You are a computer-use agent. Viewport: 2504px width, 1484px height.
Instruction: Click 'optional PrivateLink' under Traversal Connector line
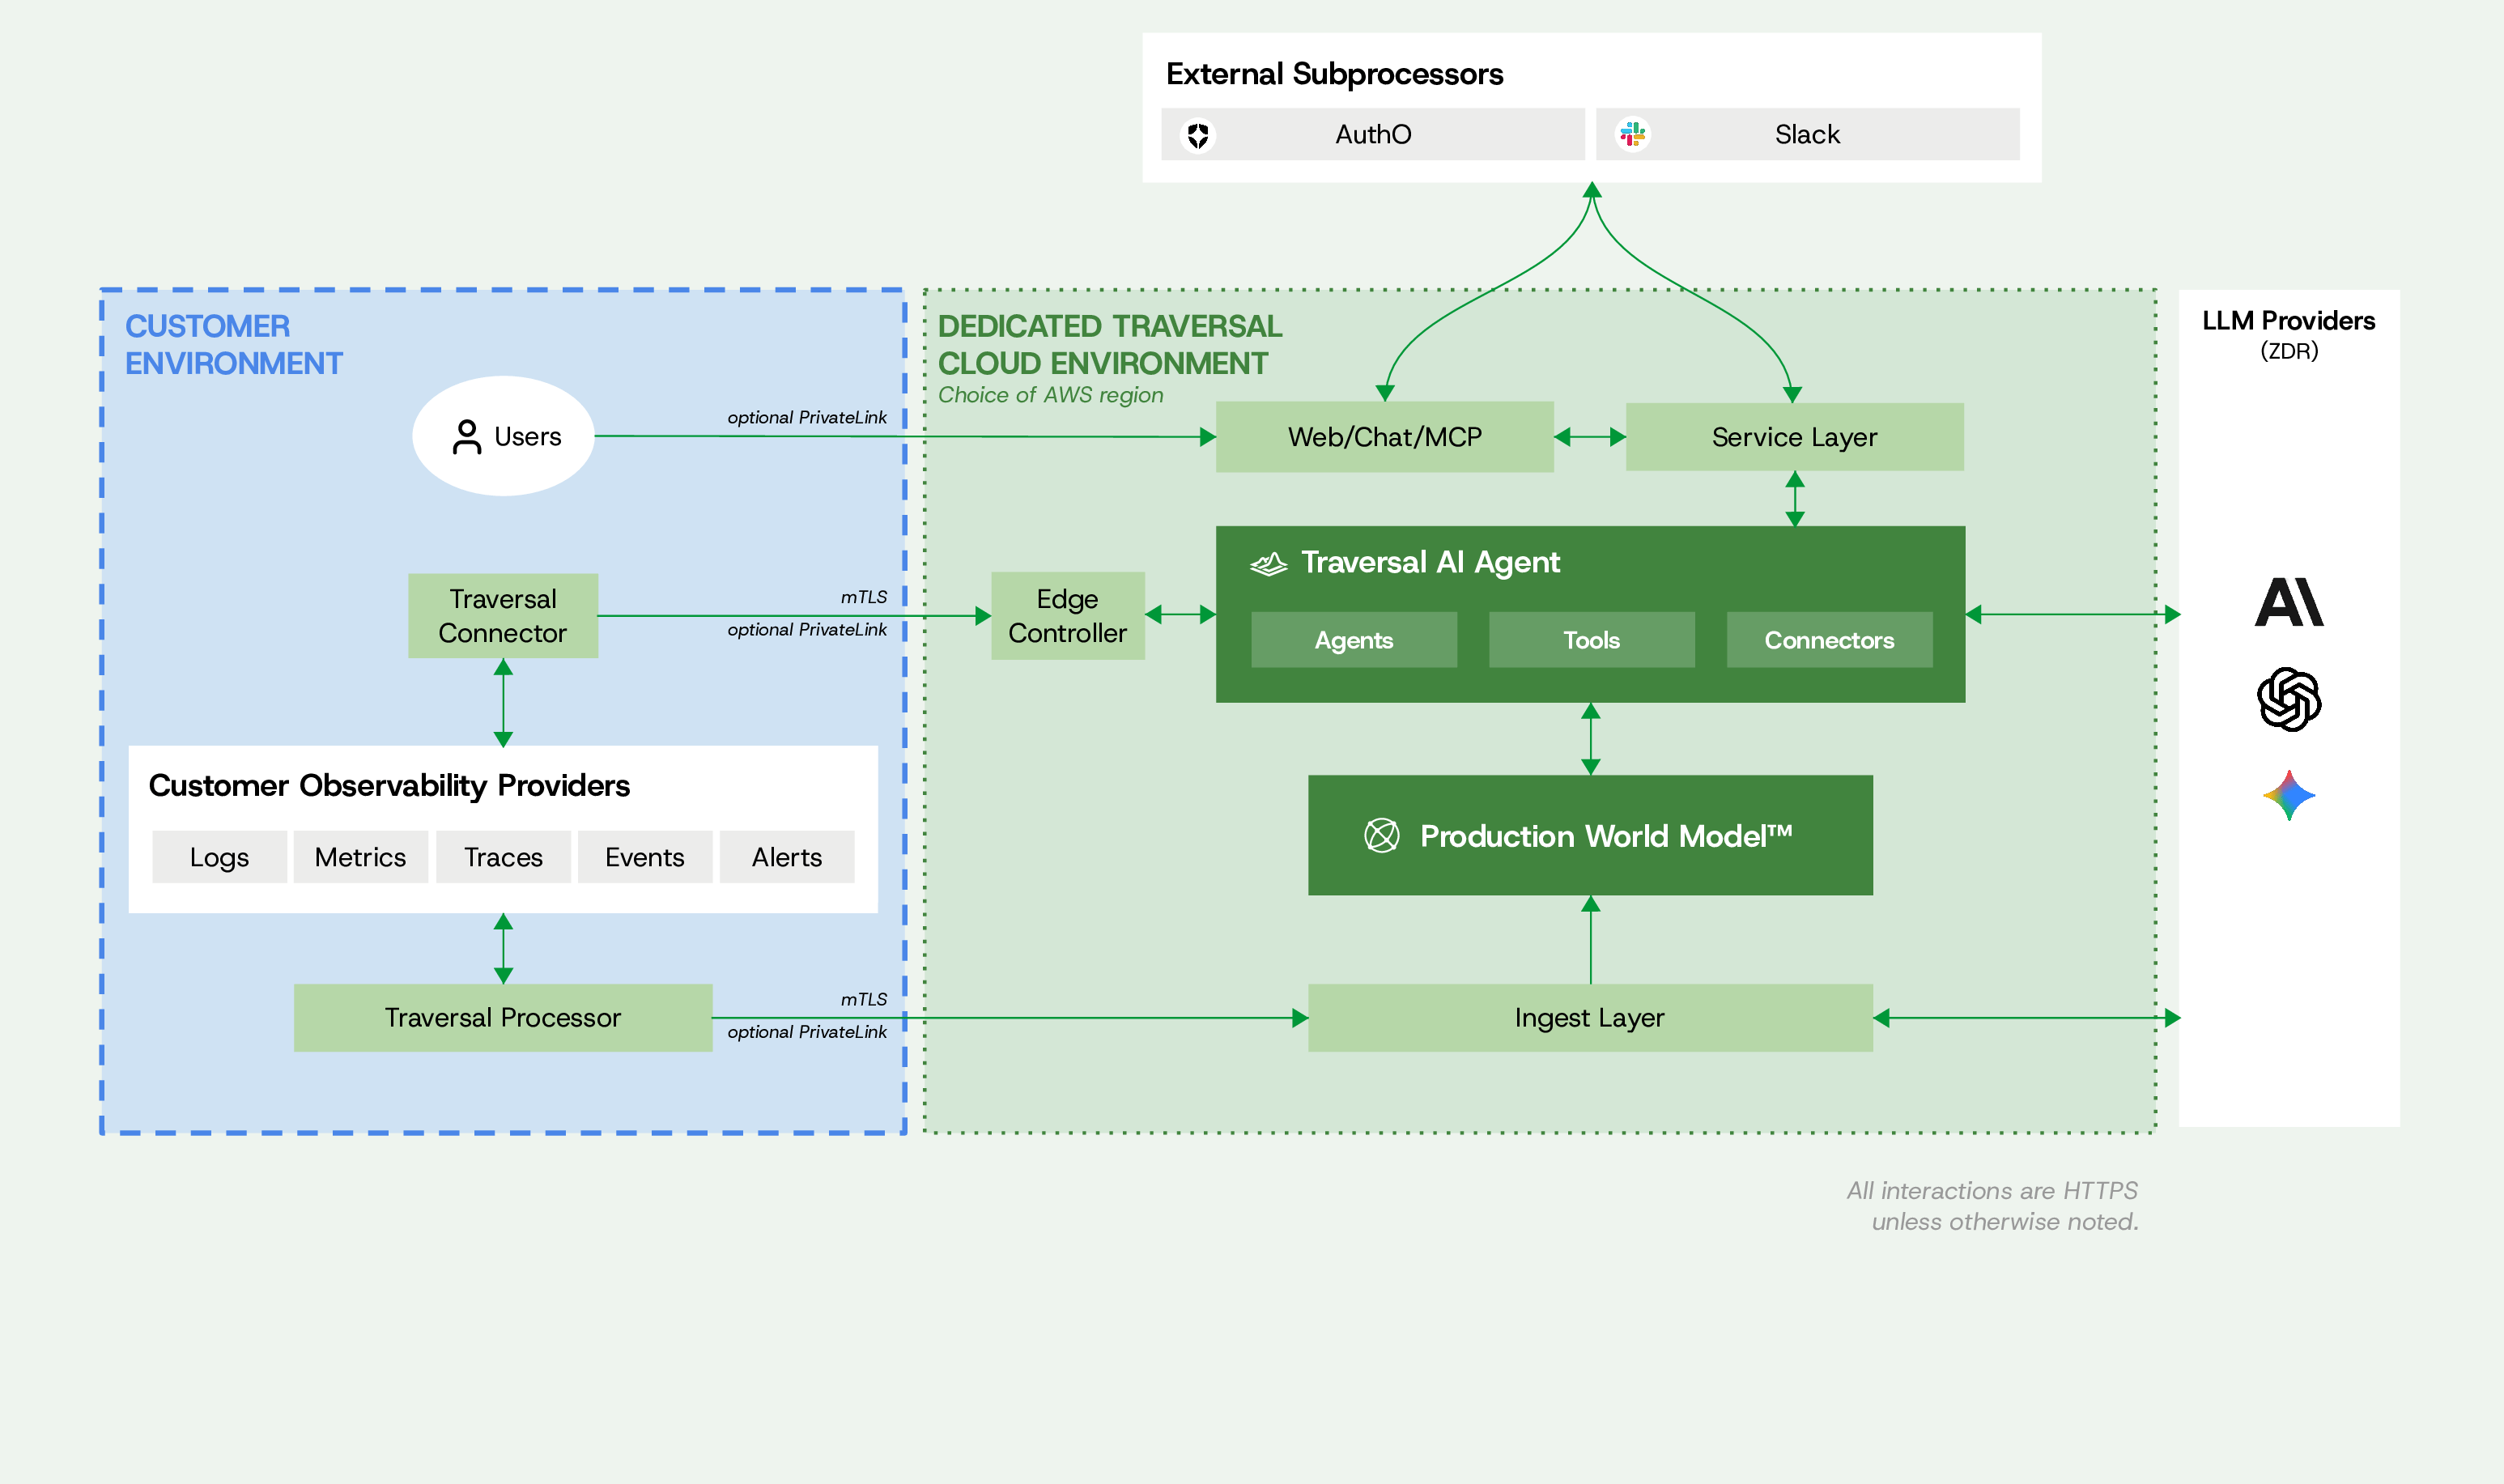[x=806, y=630]
